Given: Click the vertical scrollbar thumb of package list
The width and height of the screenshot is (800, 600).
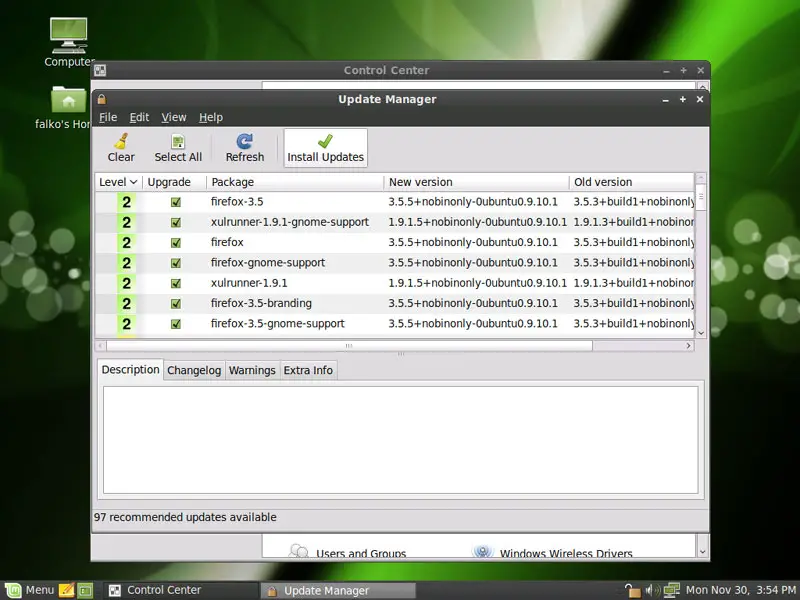Looking at the screenshot, I should pyautogui.click(x=701, y=197).
